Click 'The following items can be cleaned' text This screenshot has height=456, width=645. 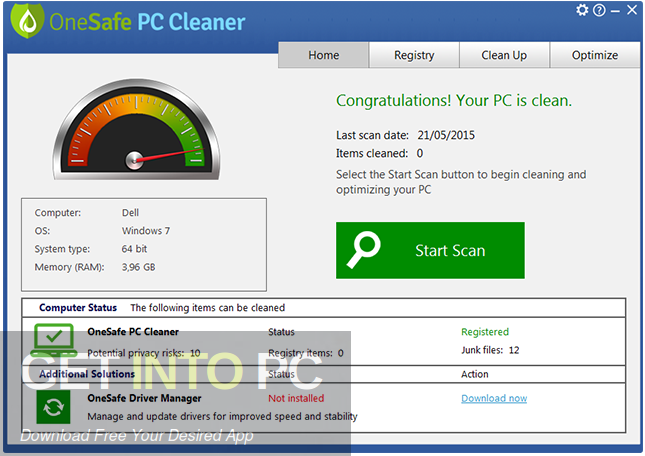(x=208, y=308)
